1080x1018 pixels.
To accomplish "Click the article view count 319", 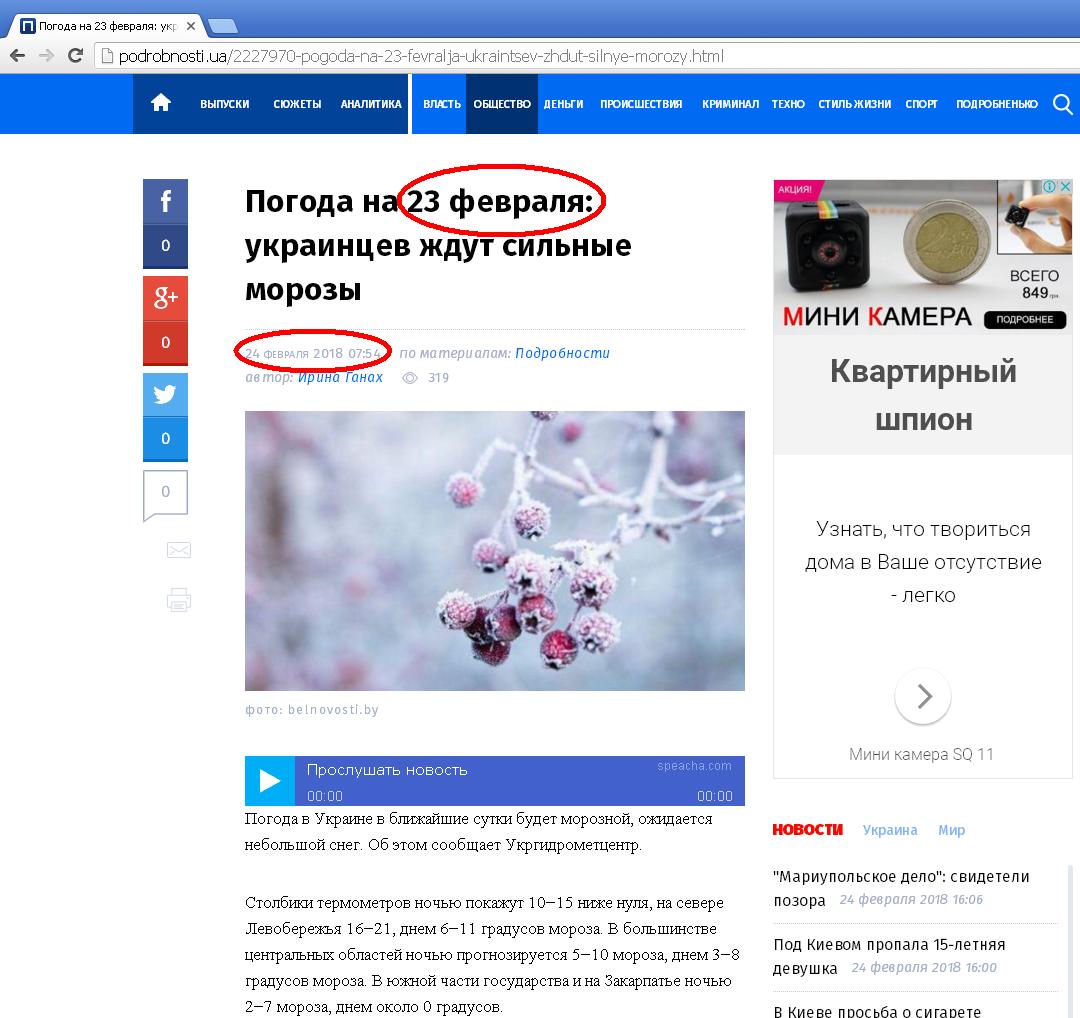I will point(439,377).
